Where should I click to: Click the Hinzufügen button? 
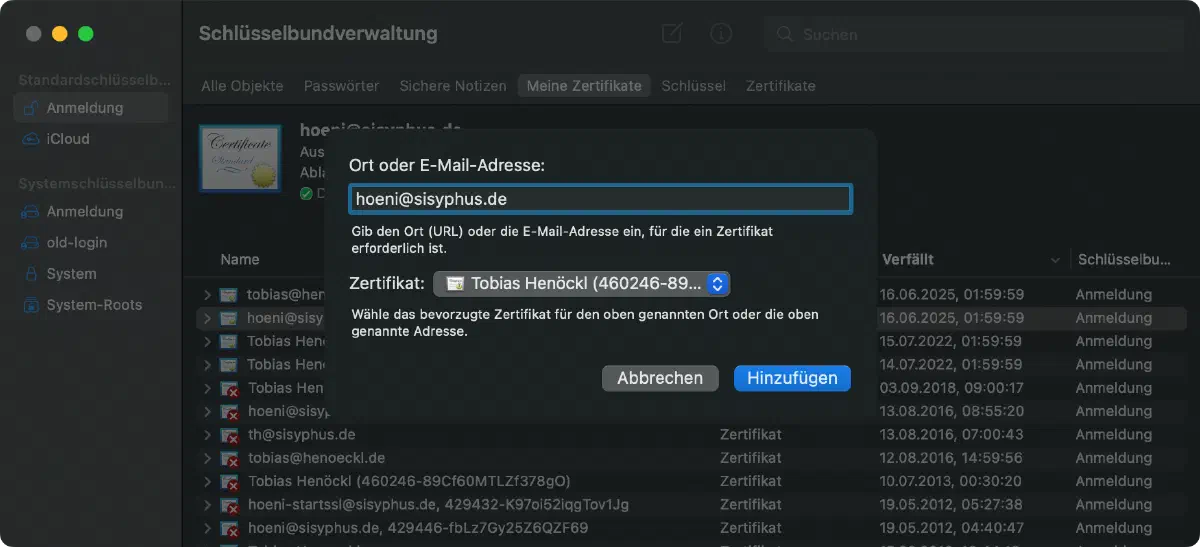(x=792, y=378)
